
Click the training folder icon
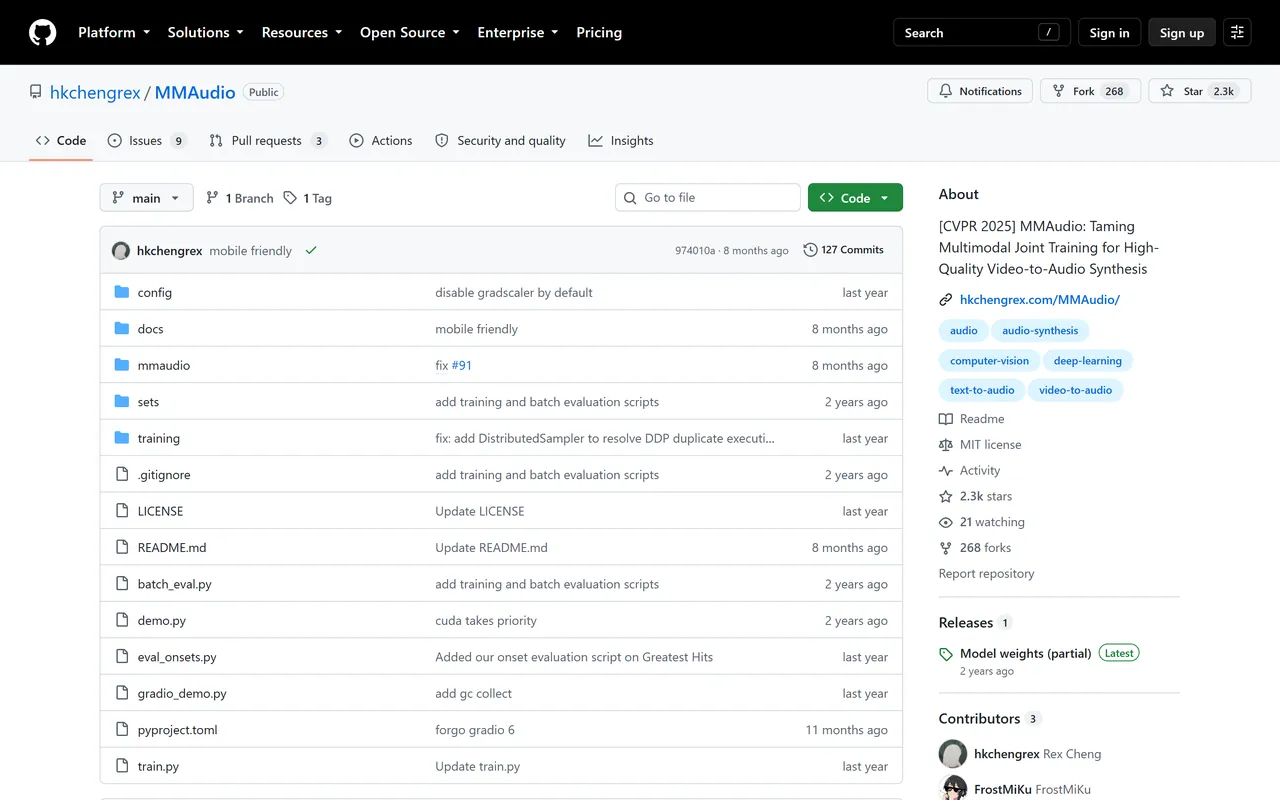point(122,438)
